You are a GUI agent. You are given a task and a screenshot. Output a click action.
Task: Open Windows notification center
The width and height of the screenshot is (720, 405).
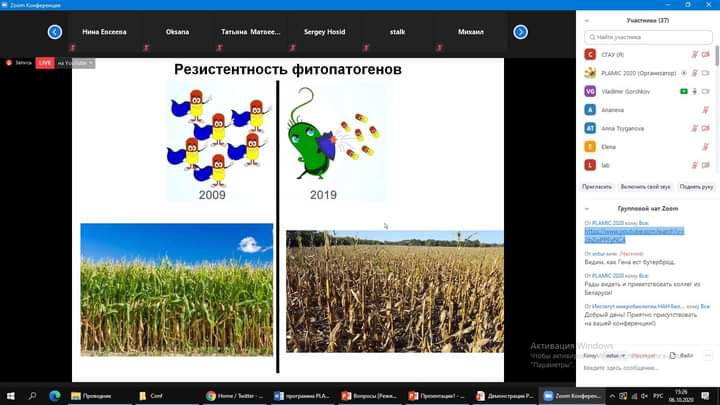[705, 396]
